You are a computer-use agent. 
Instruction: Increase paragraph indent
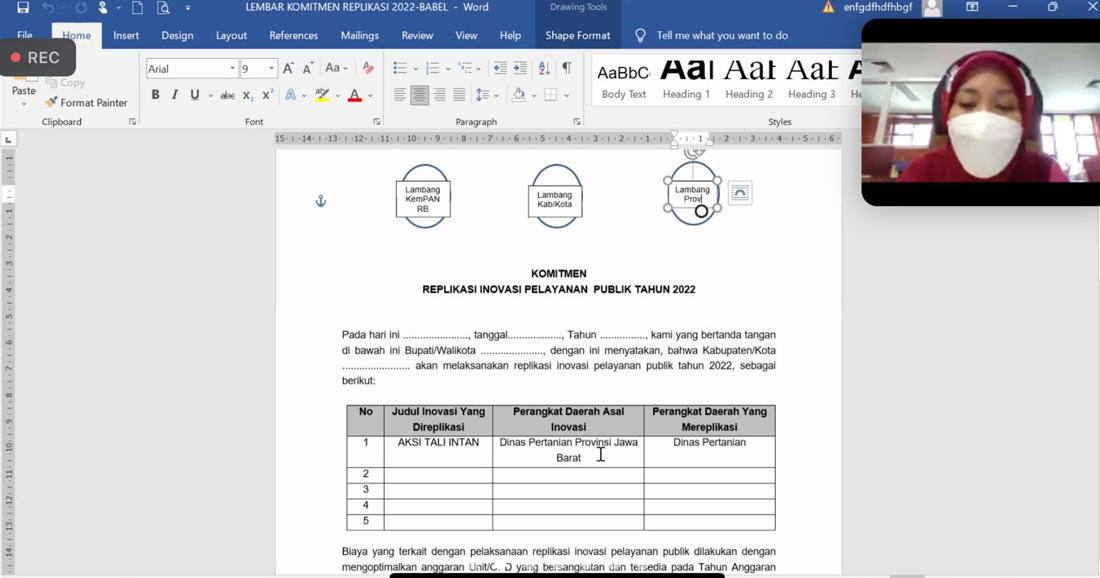(520, 68)
